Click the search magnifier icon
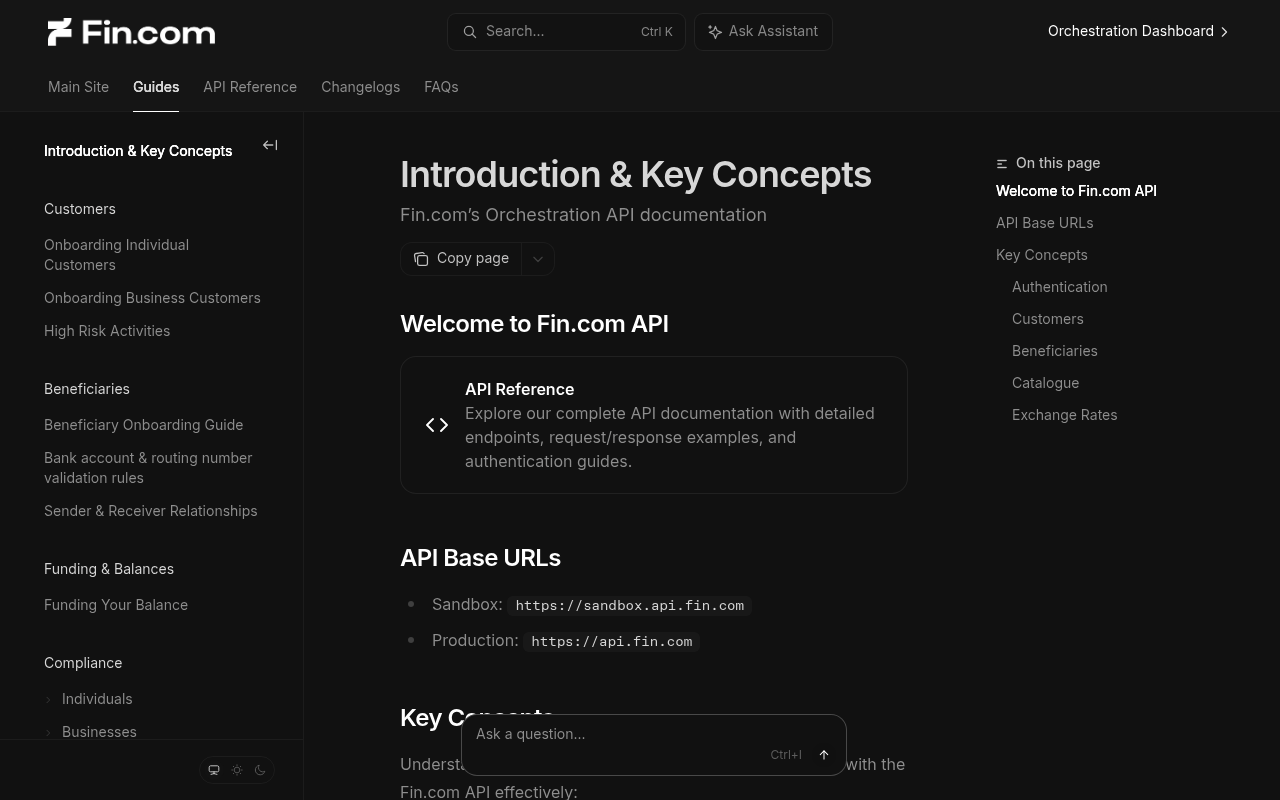Screen dimensions: 1280x800 469,32
